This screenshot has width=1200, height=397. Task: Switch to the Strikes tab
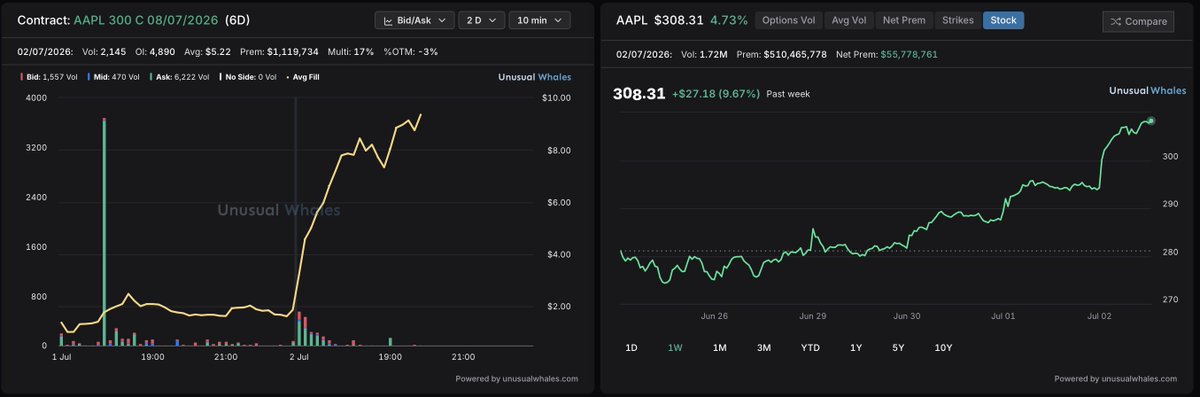click(x=957, y=20)
